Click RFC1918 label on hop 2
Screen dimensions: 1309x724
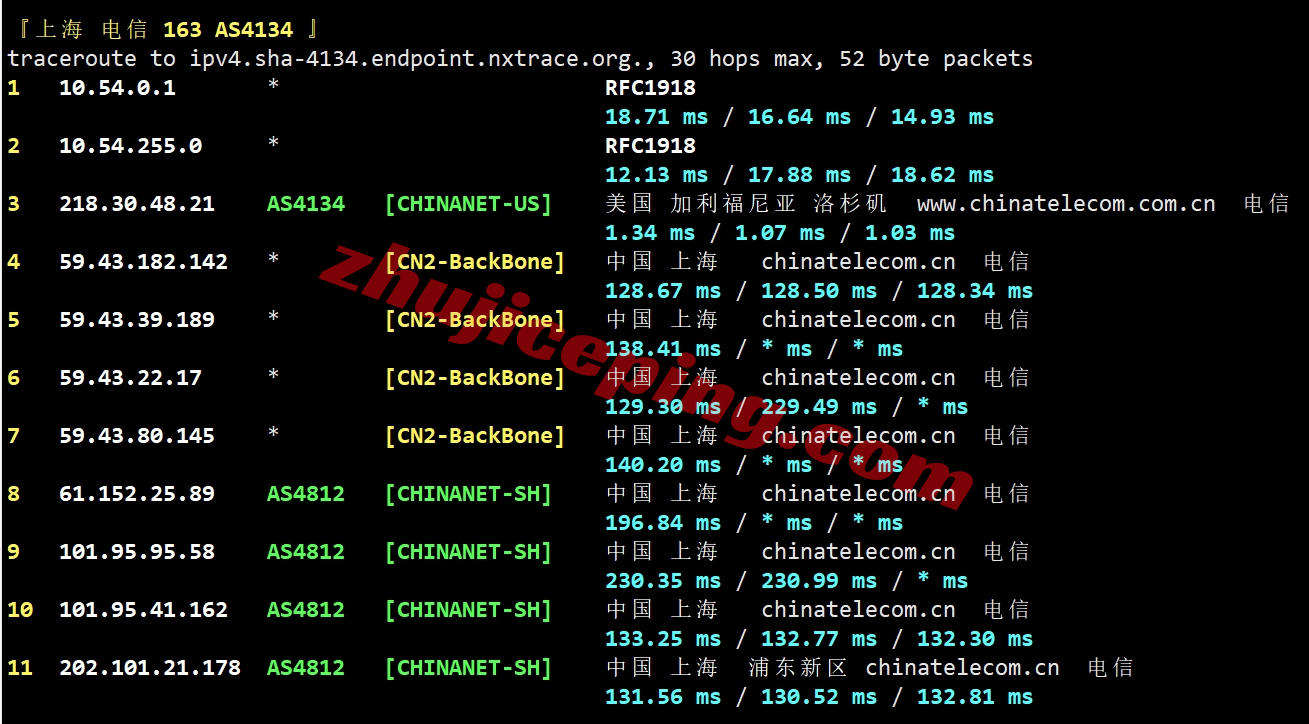coord(650,146)
